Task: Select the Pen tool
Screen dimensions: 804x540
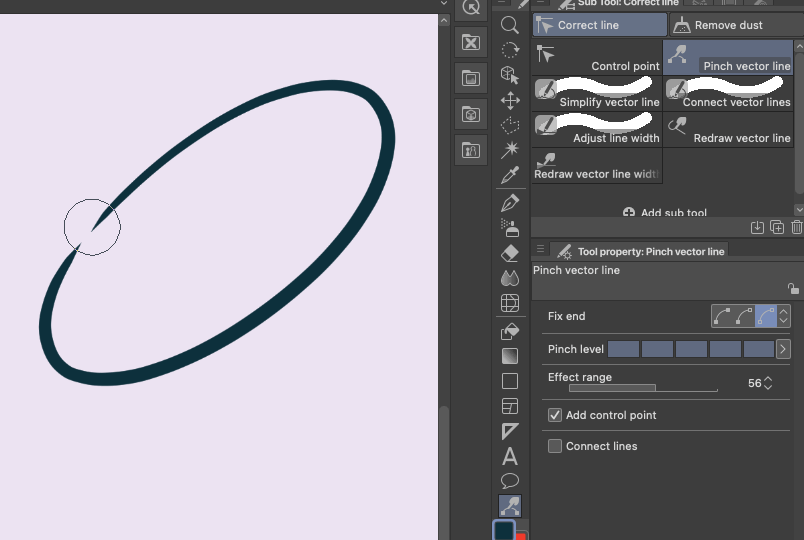Action: [x=510, y=204]
